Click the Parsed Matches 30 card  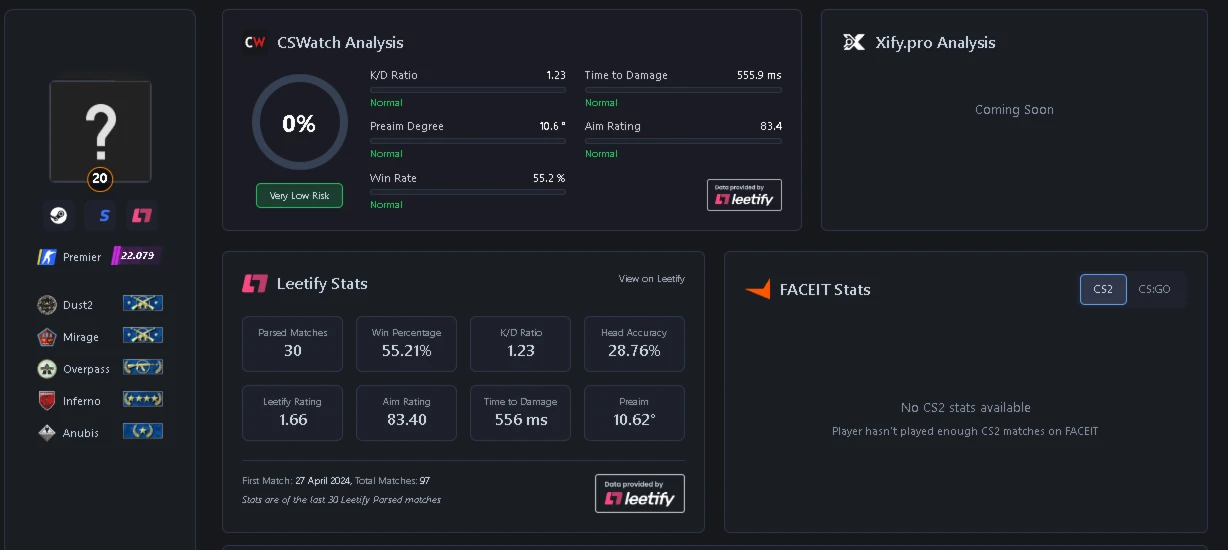(292, 344)
